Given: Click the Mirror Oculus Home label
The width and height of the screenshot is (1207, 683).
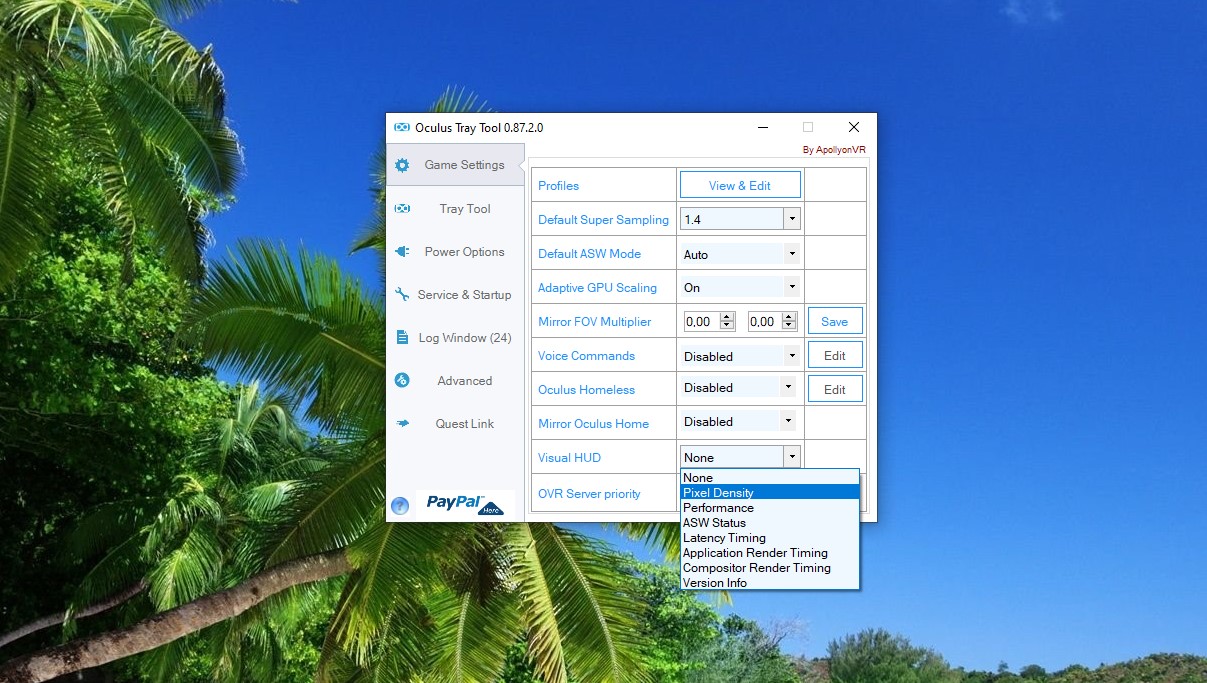Looking at the screenshot, I should click(x=593, y=423).
